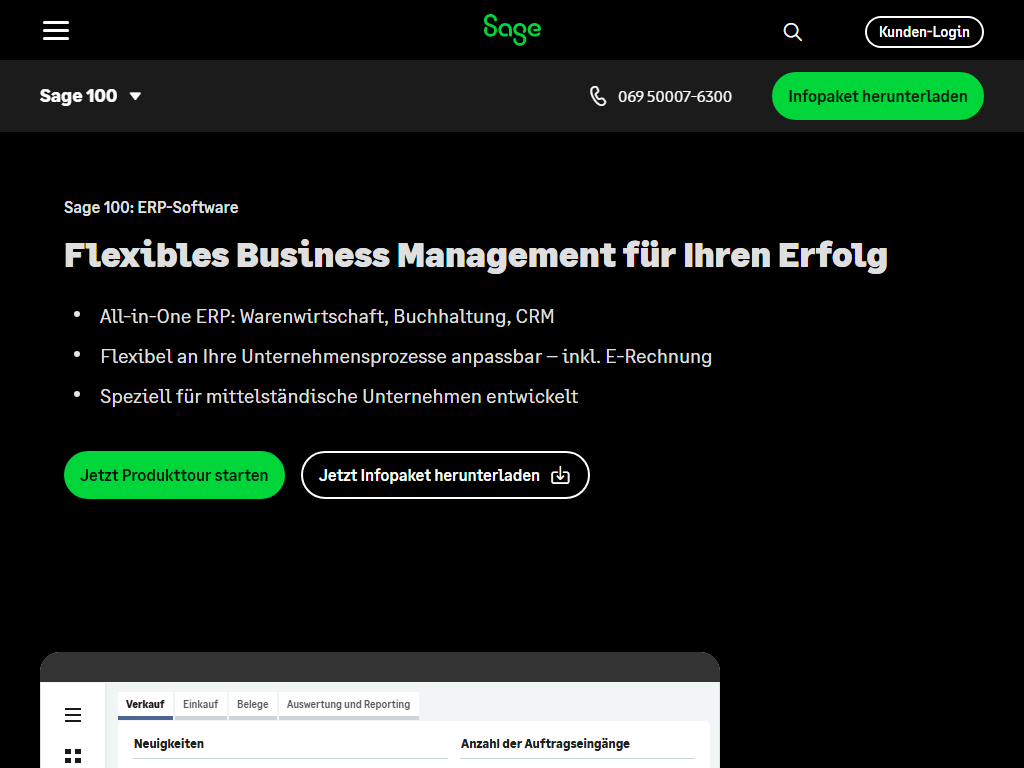Click the preview sidebar hamburger icon
Viewport: 1024px width, 768px height.
pyautogui.click(x=73, y=715)
